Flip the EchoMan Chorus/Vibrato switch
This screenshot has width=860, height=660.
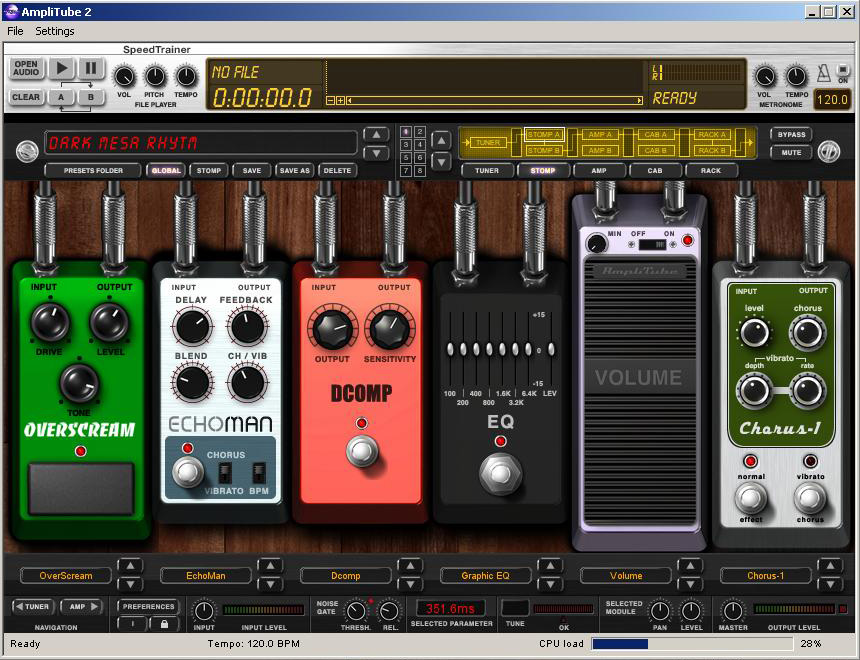226,472
